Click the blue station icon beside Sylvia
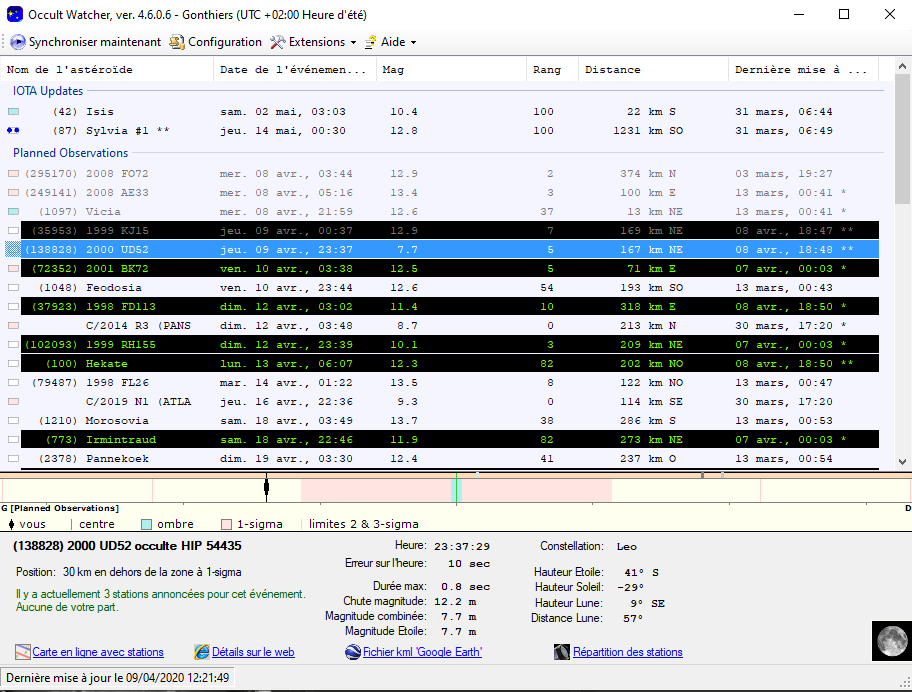Screen dimensions: 912x692 [x=13, y=131]
